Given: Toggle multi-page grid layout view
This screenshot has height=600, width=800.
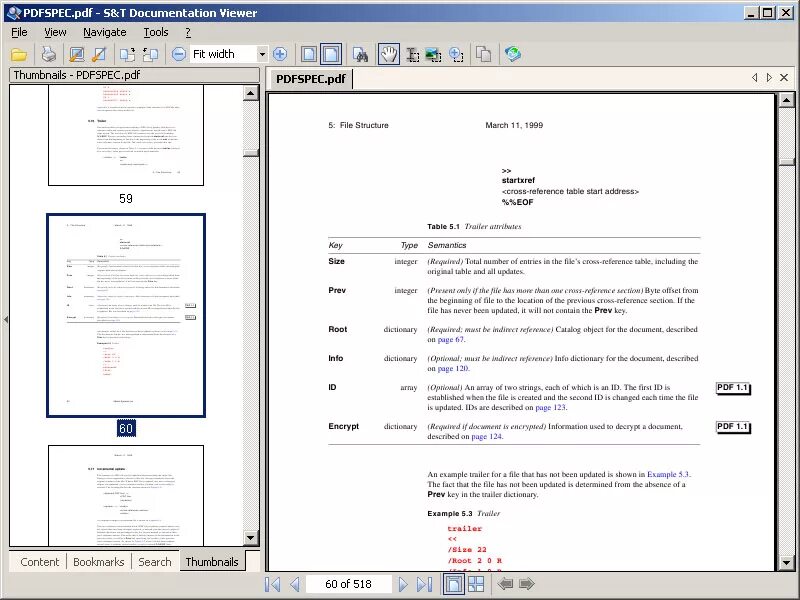Looking at the screenshot, I should point(476,584).
